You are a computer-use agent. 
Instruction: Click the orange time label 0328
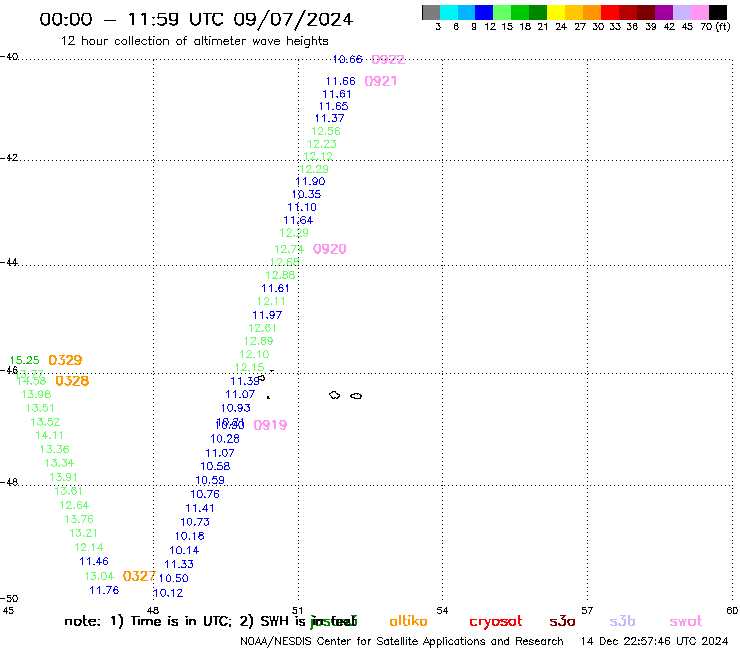pos(72,381)
